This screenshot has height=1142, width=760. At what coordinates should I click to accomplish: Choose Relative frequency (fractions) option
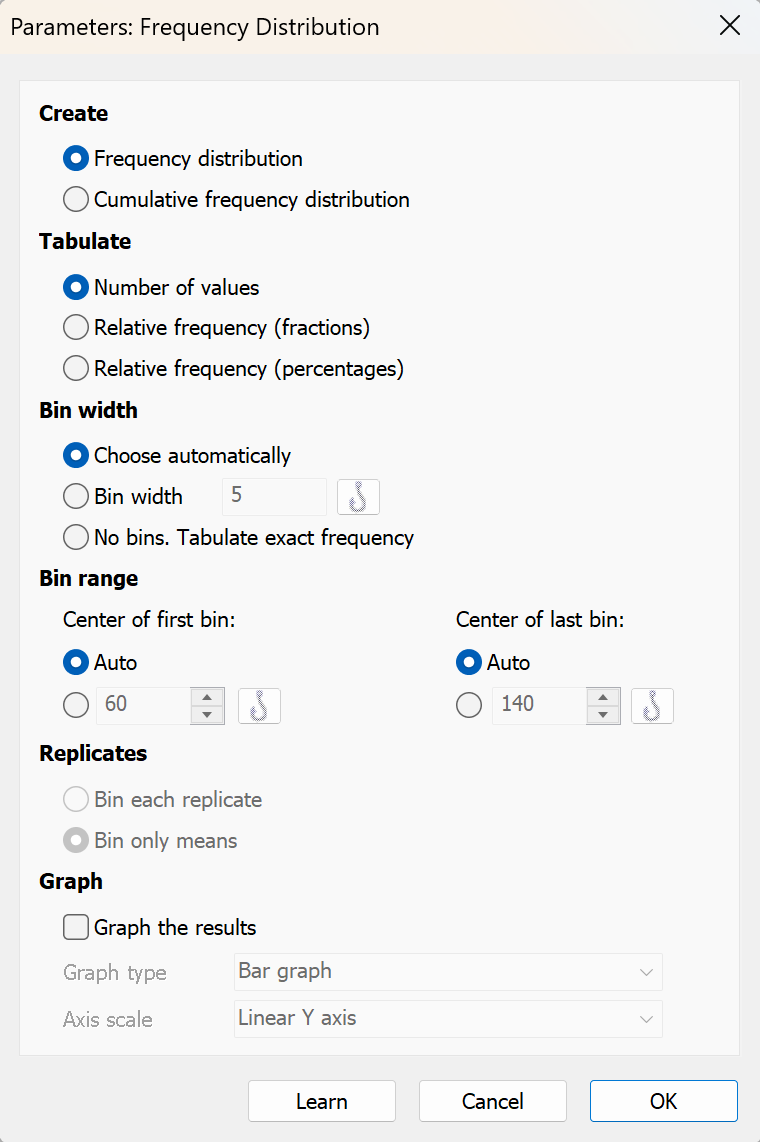click(x=76, y=328)
